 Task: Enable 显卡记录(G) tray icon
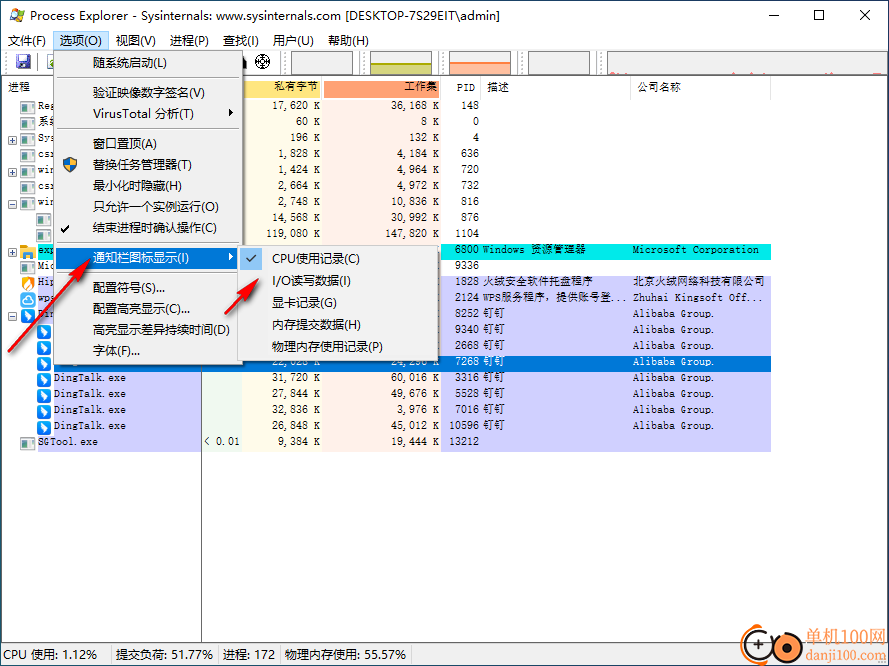pos(338,303)
